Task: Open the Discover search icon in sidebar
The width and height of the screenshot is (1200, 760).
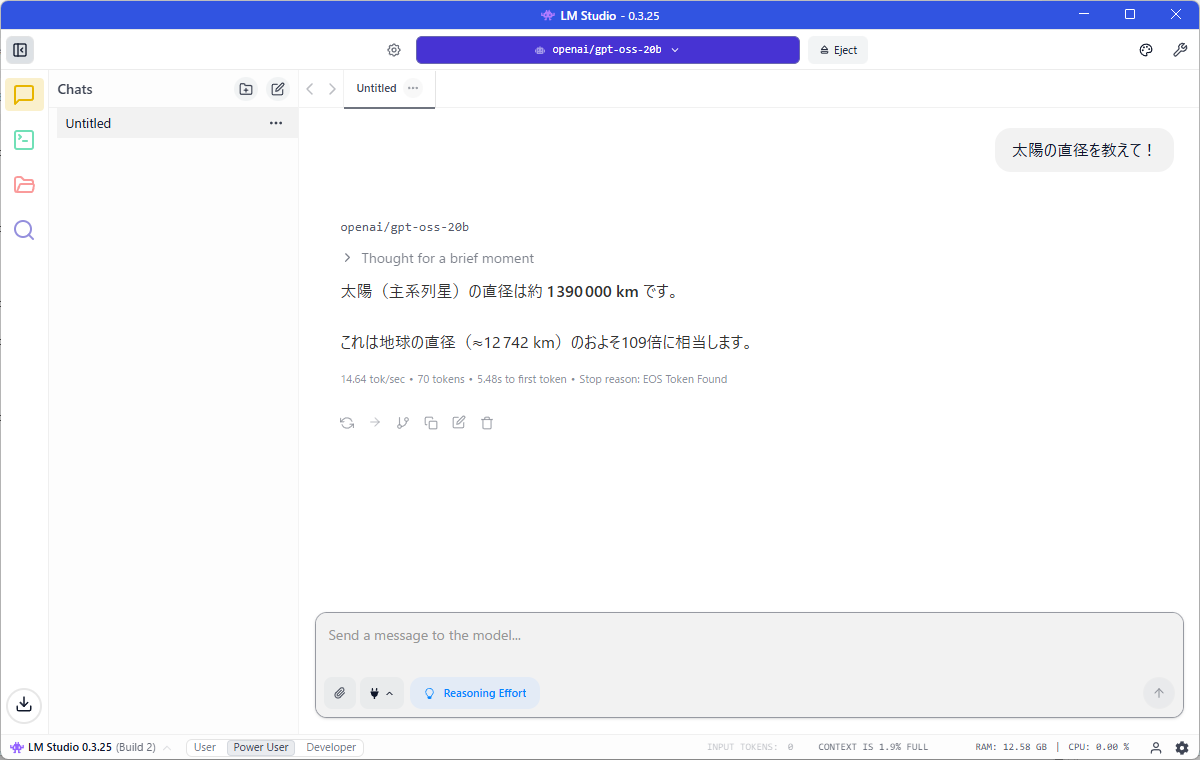Action: coord(24,230)
